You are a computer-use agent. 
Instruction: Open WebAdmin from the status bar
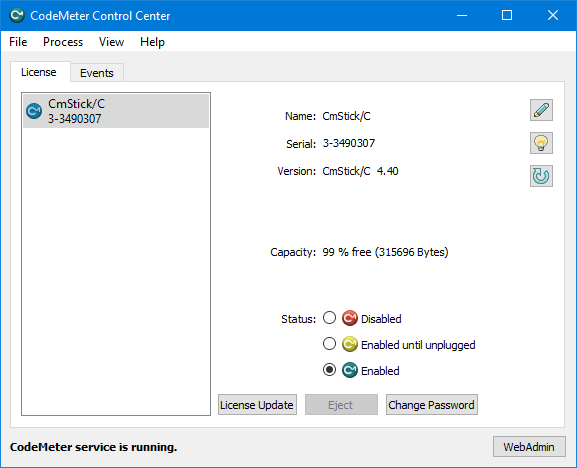coord(529,447)
